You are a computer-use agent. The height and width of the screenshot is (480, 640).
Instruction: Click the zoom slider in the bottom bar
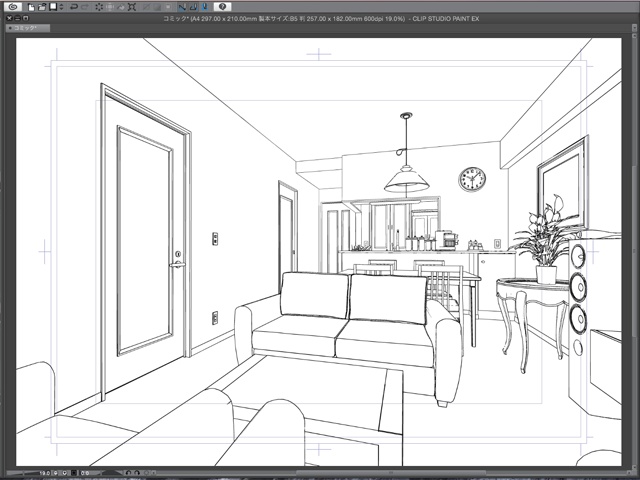pyautogui.click(x=24, y=473)
